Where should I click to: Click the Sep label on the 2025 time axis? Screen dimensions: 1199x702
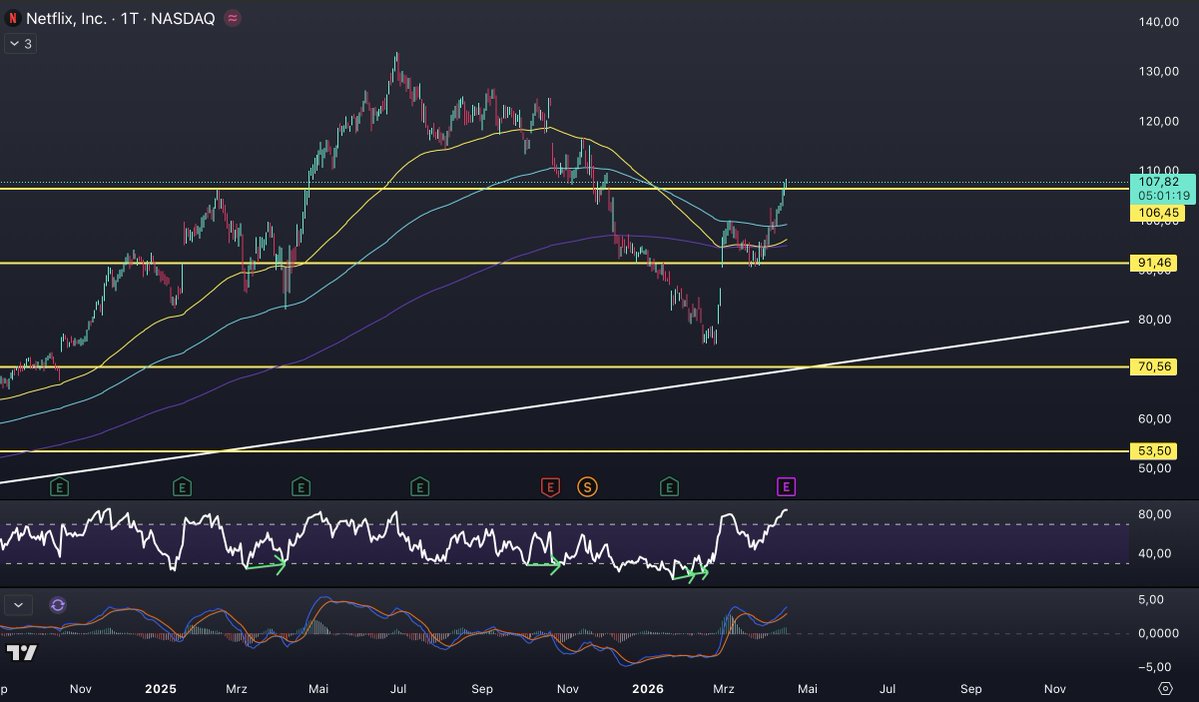pyautogui.click(x=482, y=689)
